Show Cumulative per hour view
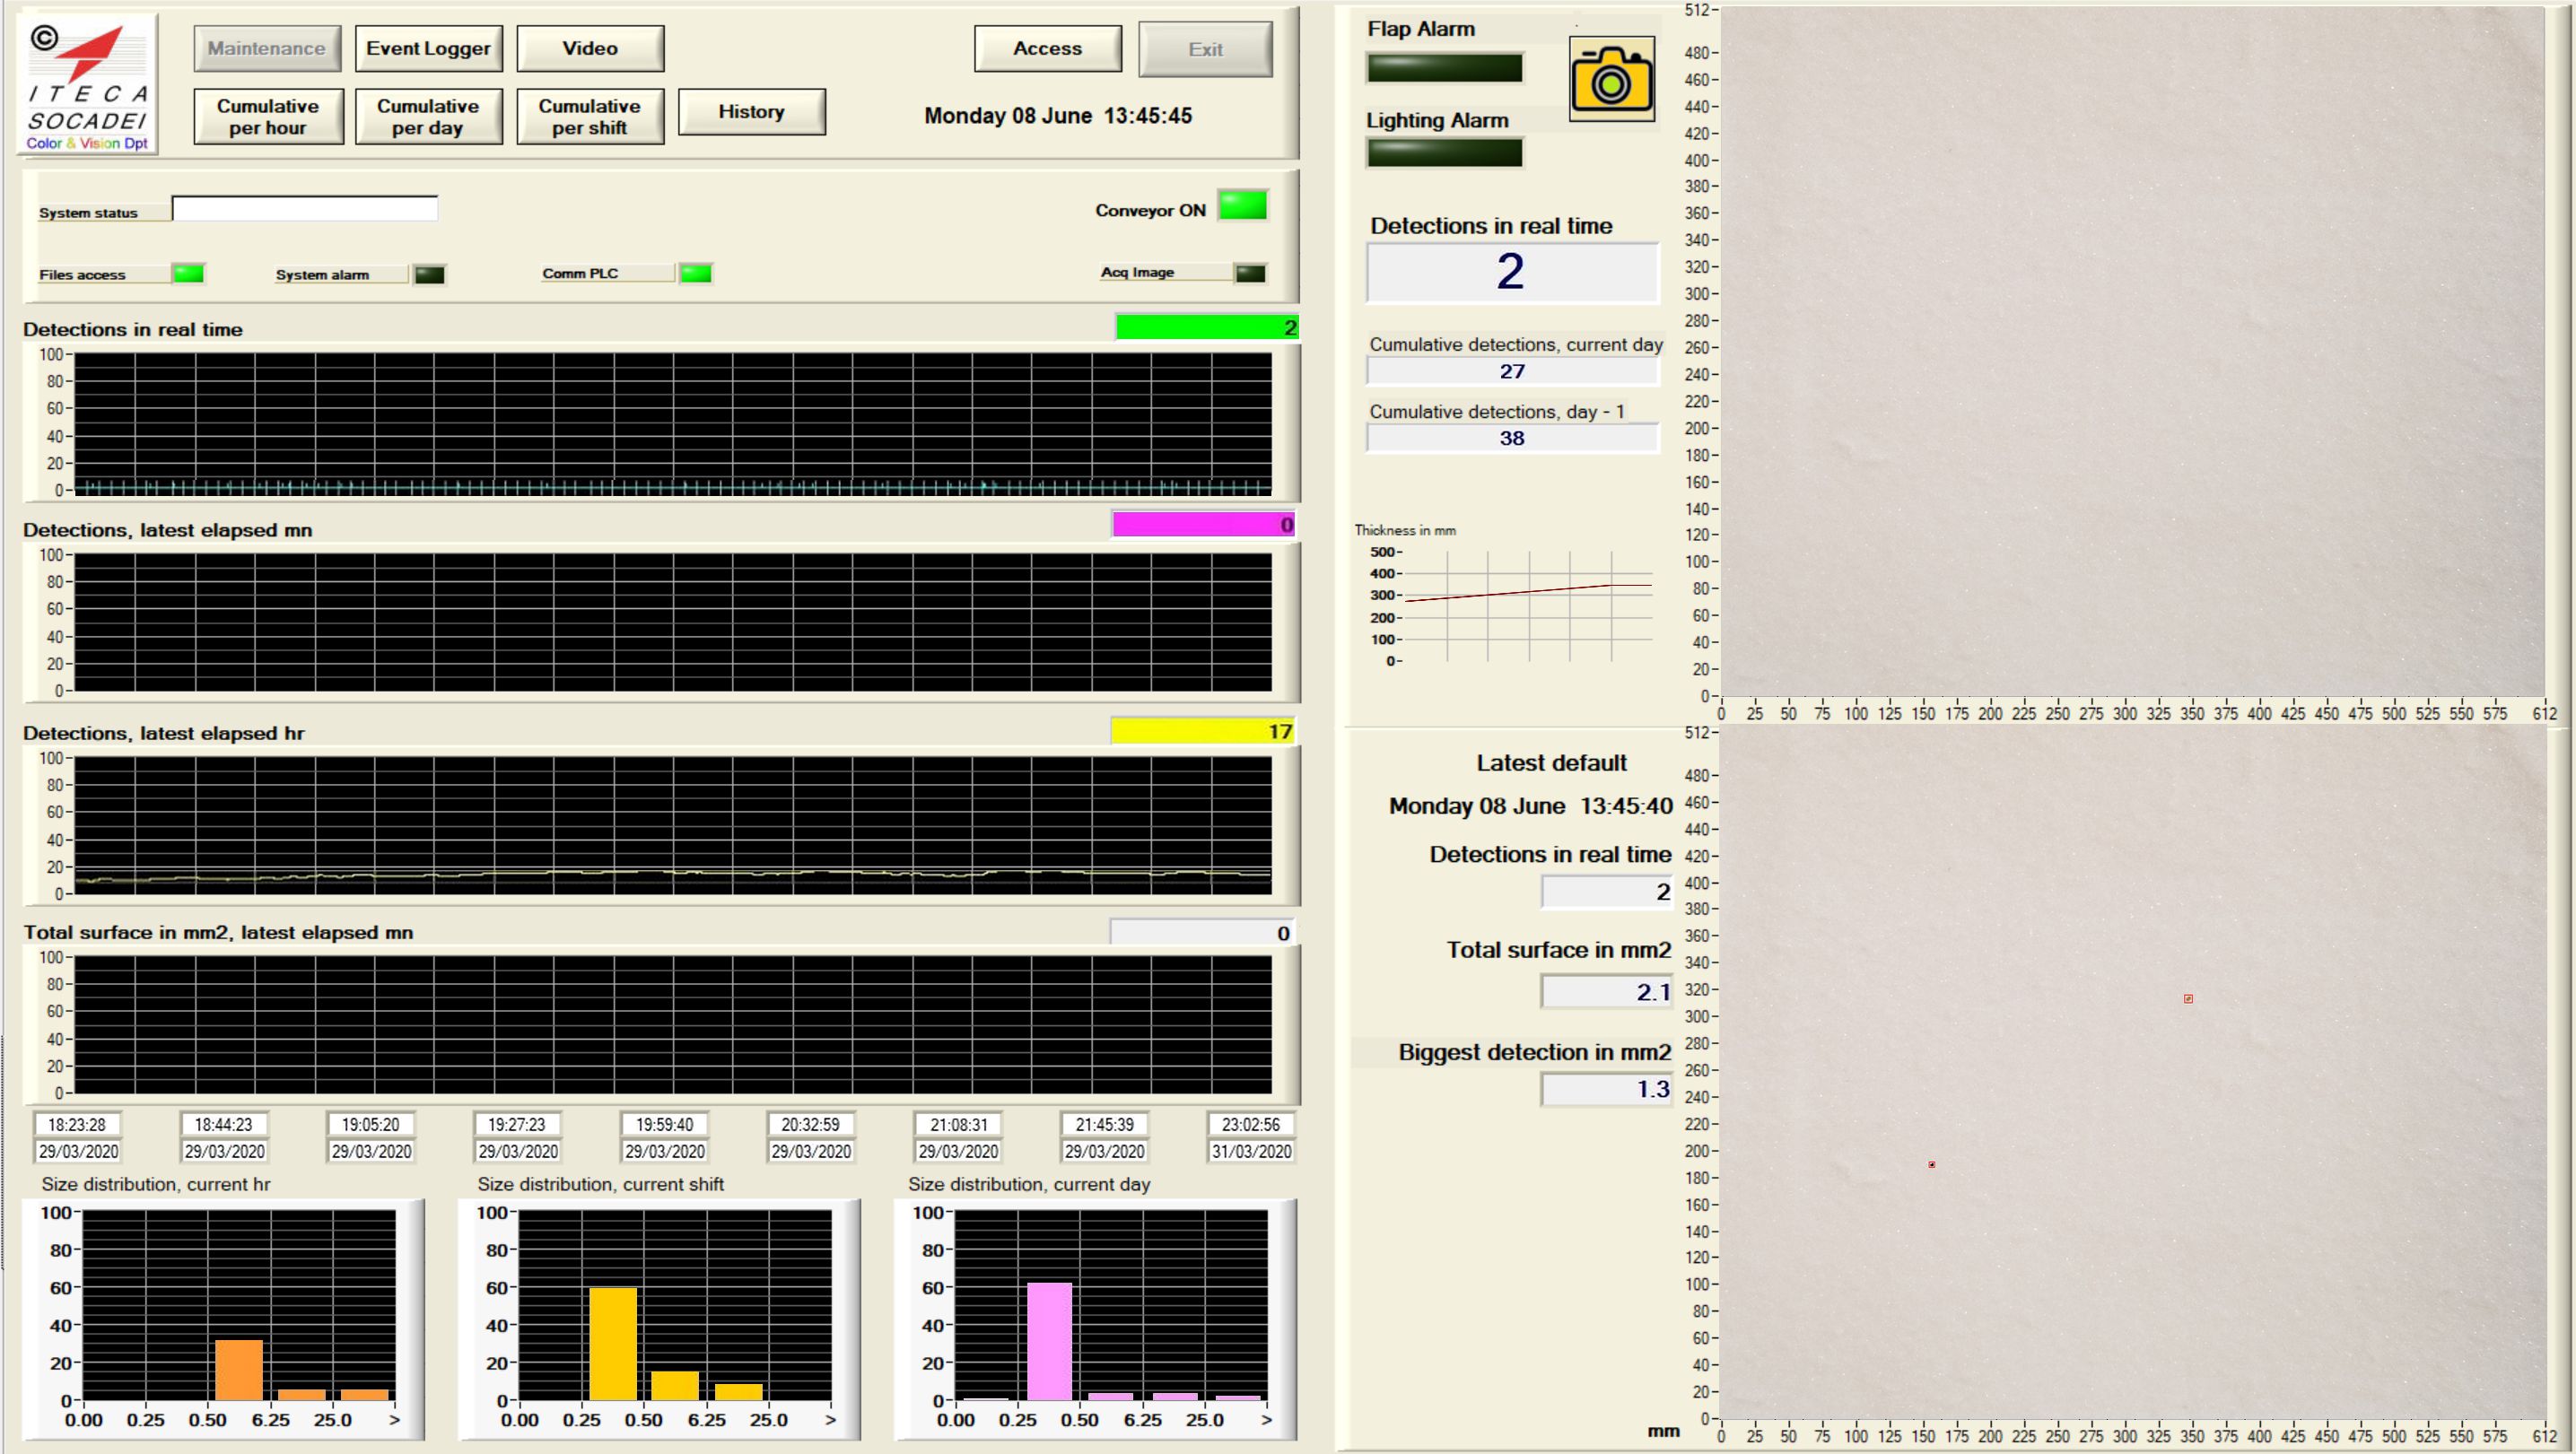The height and width of the screenshot is (1454, 2576). (x=268, y=117)
